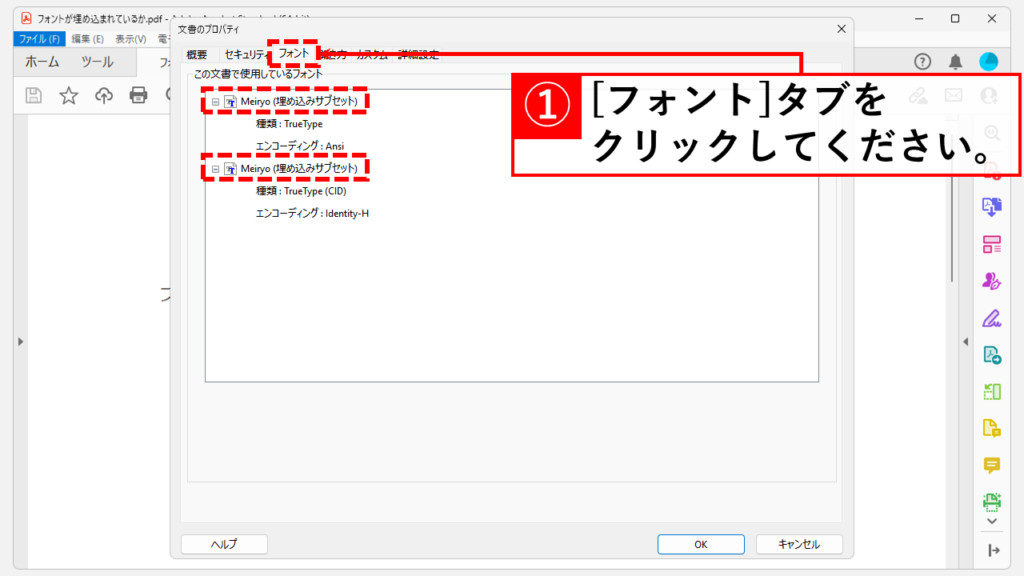Viewport: 1024px width, 576px height.
Task: Click the teal send PDF tool icon
Action: pyautogui.click(x=992, y=355)
